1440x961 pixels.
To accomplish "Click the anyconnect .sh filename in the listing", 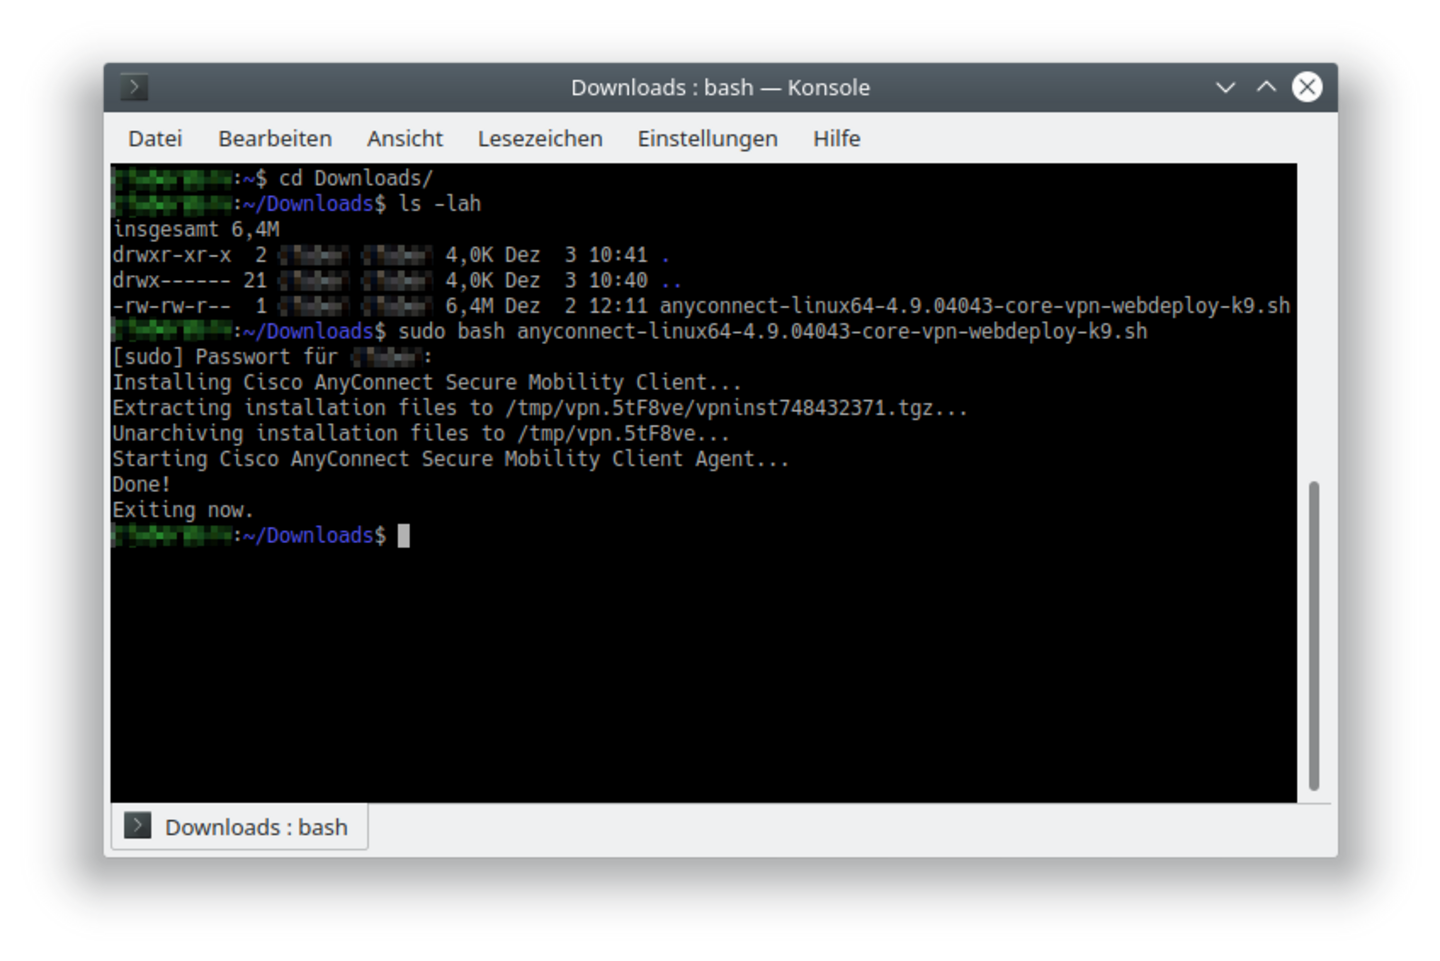I will coord(975,306).
